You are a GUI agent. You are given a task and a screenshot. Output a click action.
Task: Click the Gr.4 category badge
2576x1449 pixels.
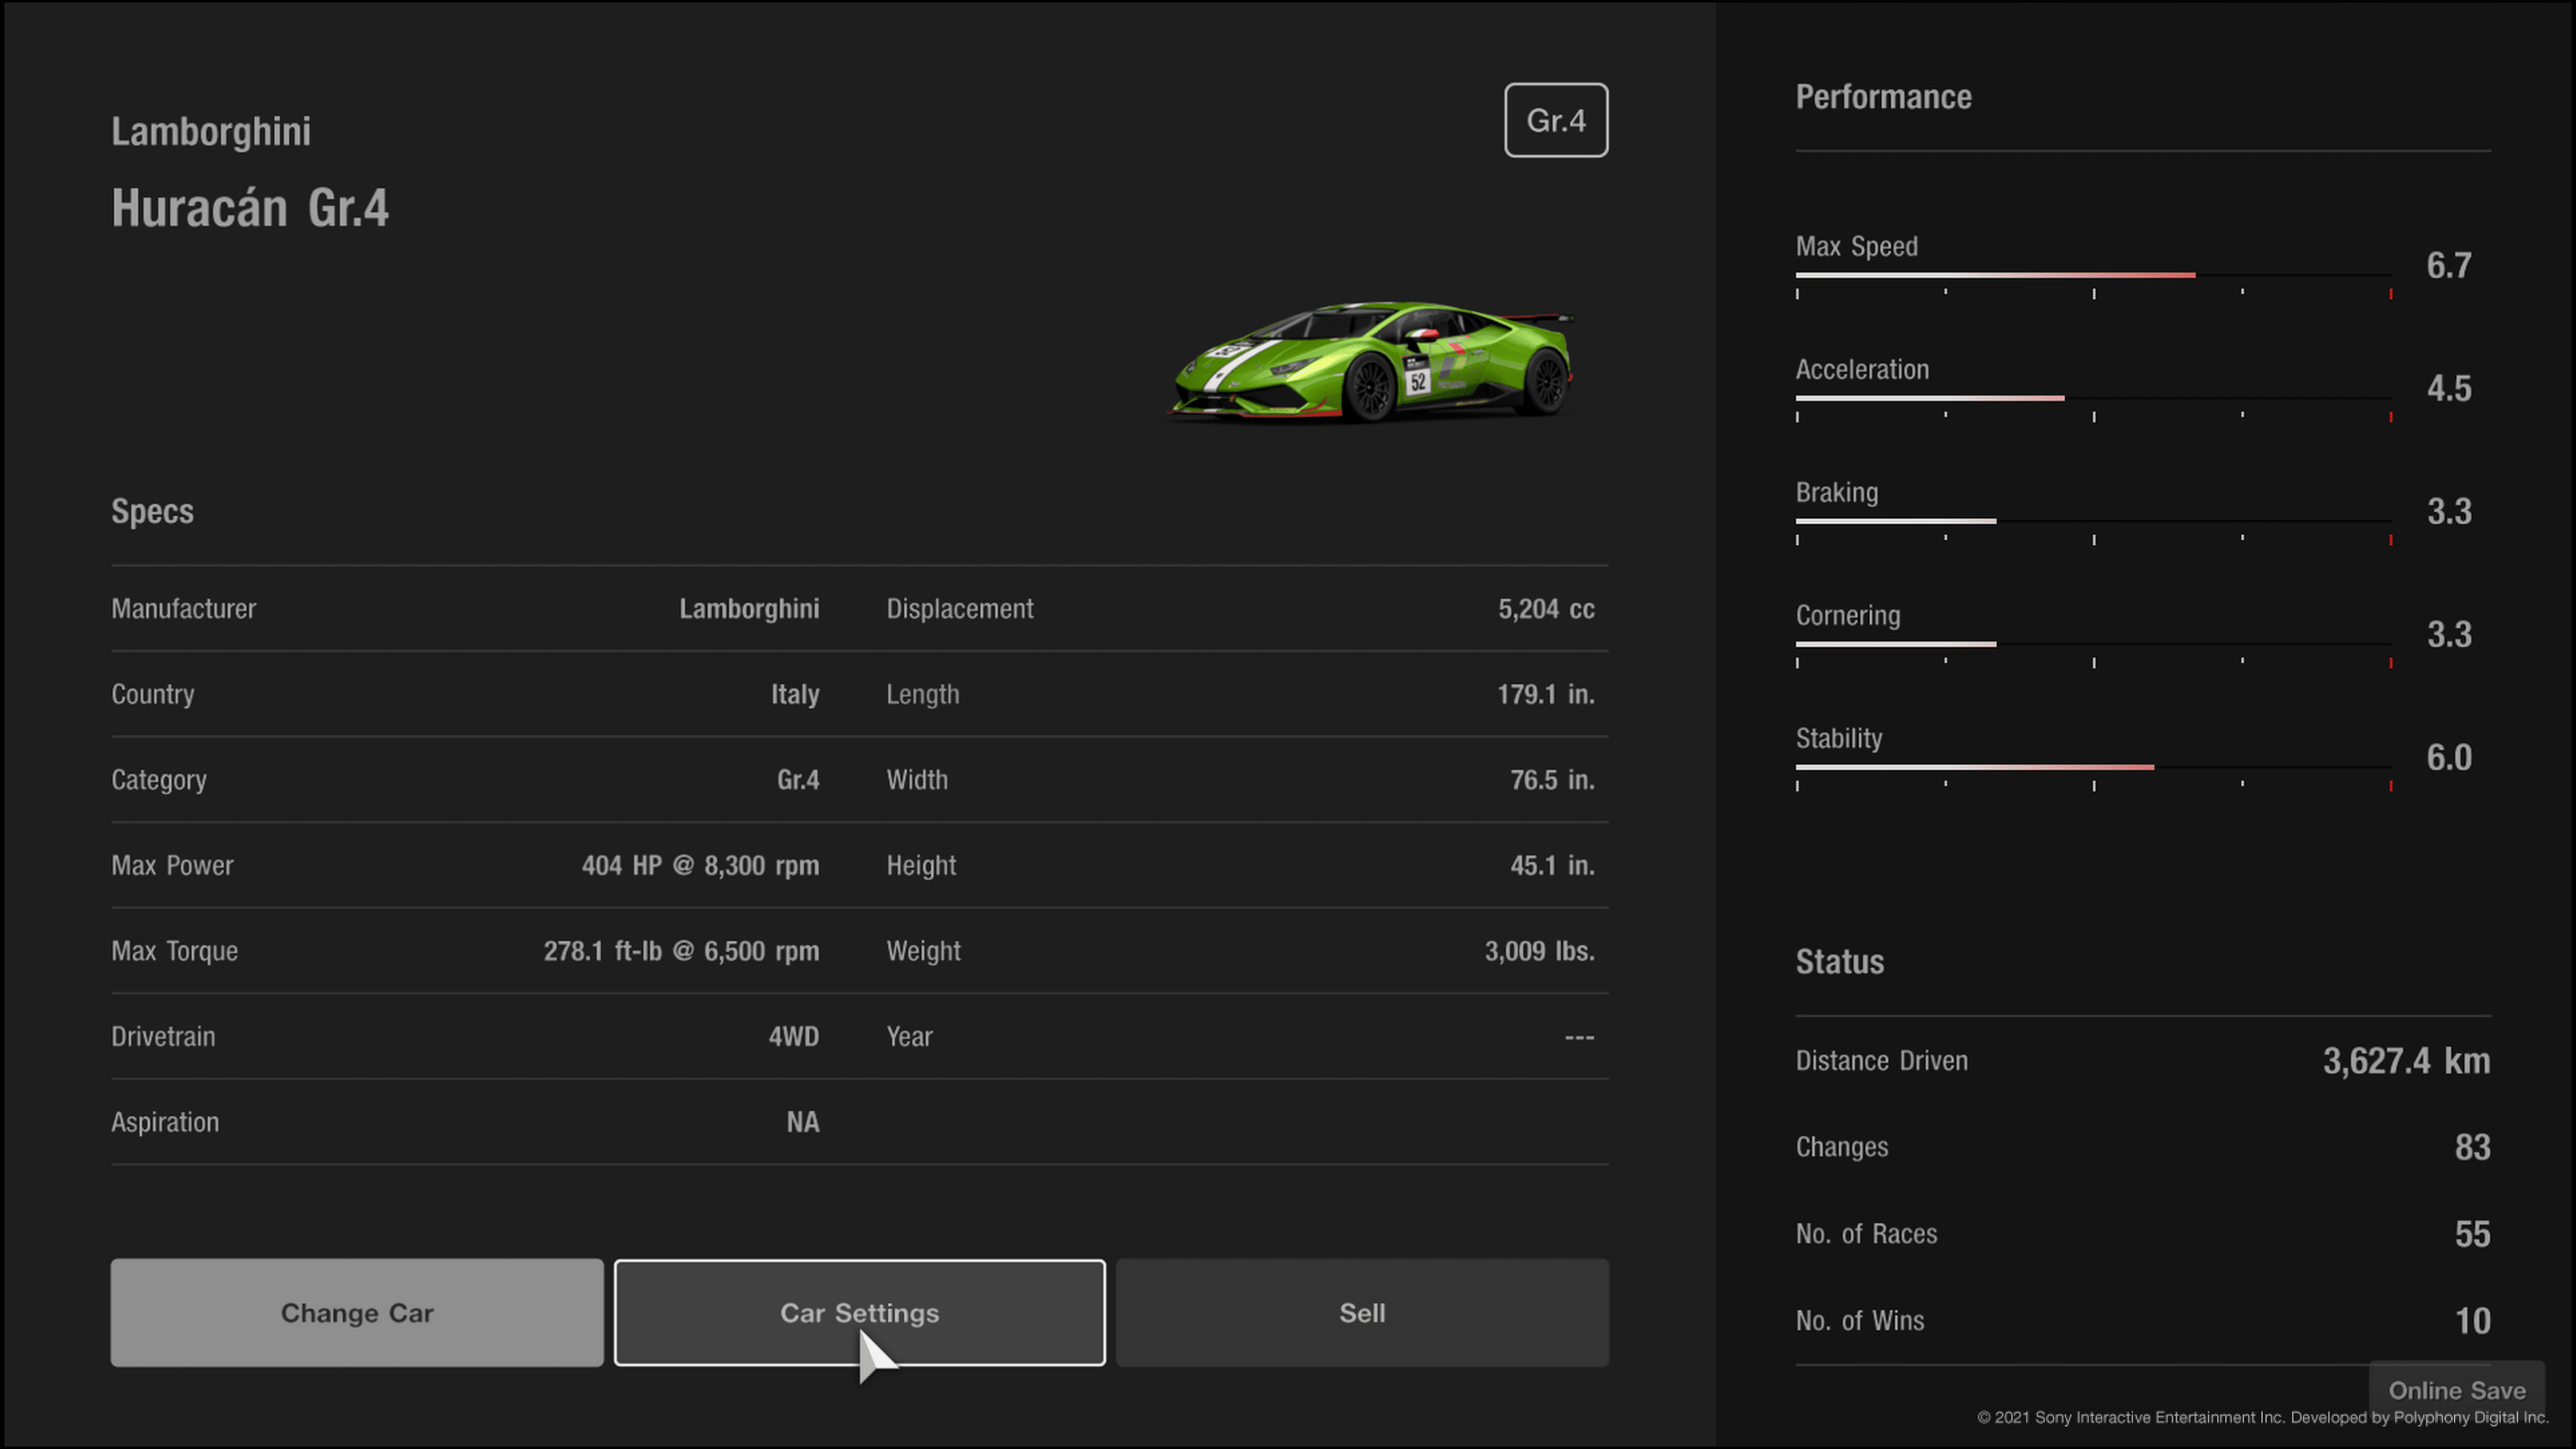pos(1556,120)
